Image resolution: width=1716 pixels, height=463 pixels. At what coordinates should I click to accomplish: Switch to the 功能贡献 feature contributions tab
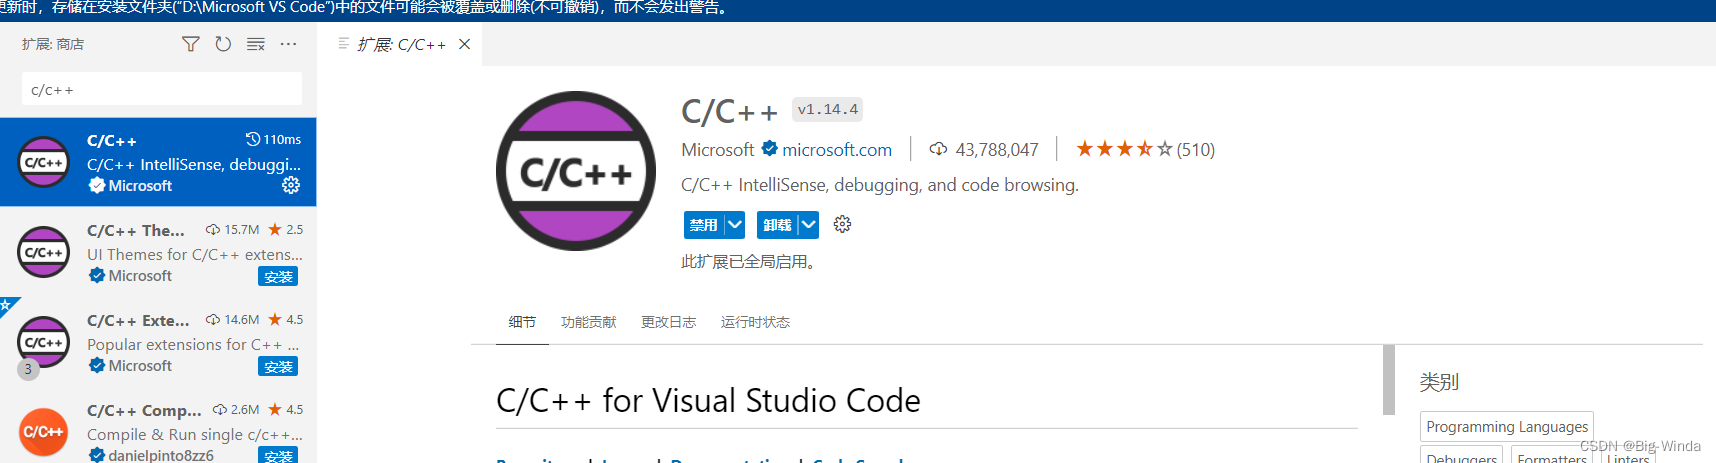click(x=589, y=322)
